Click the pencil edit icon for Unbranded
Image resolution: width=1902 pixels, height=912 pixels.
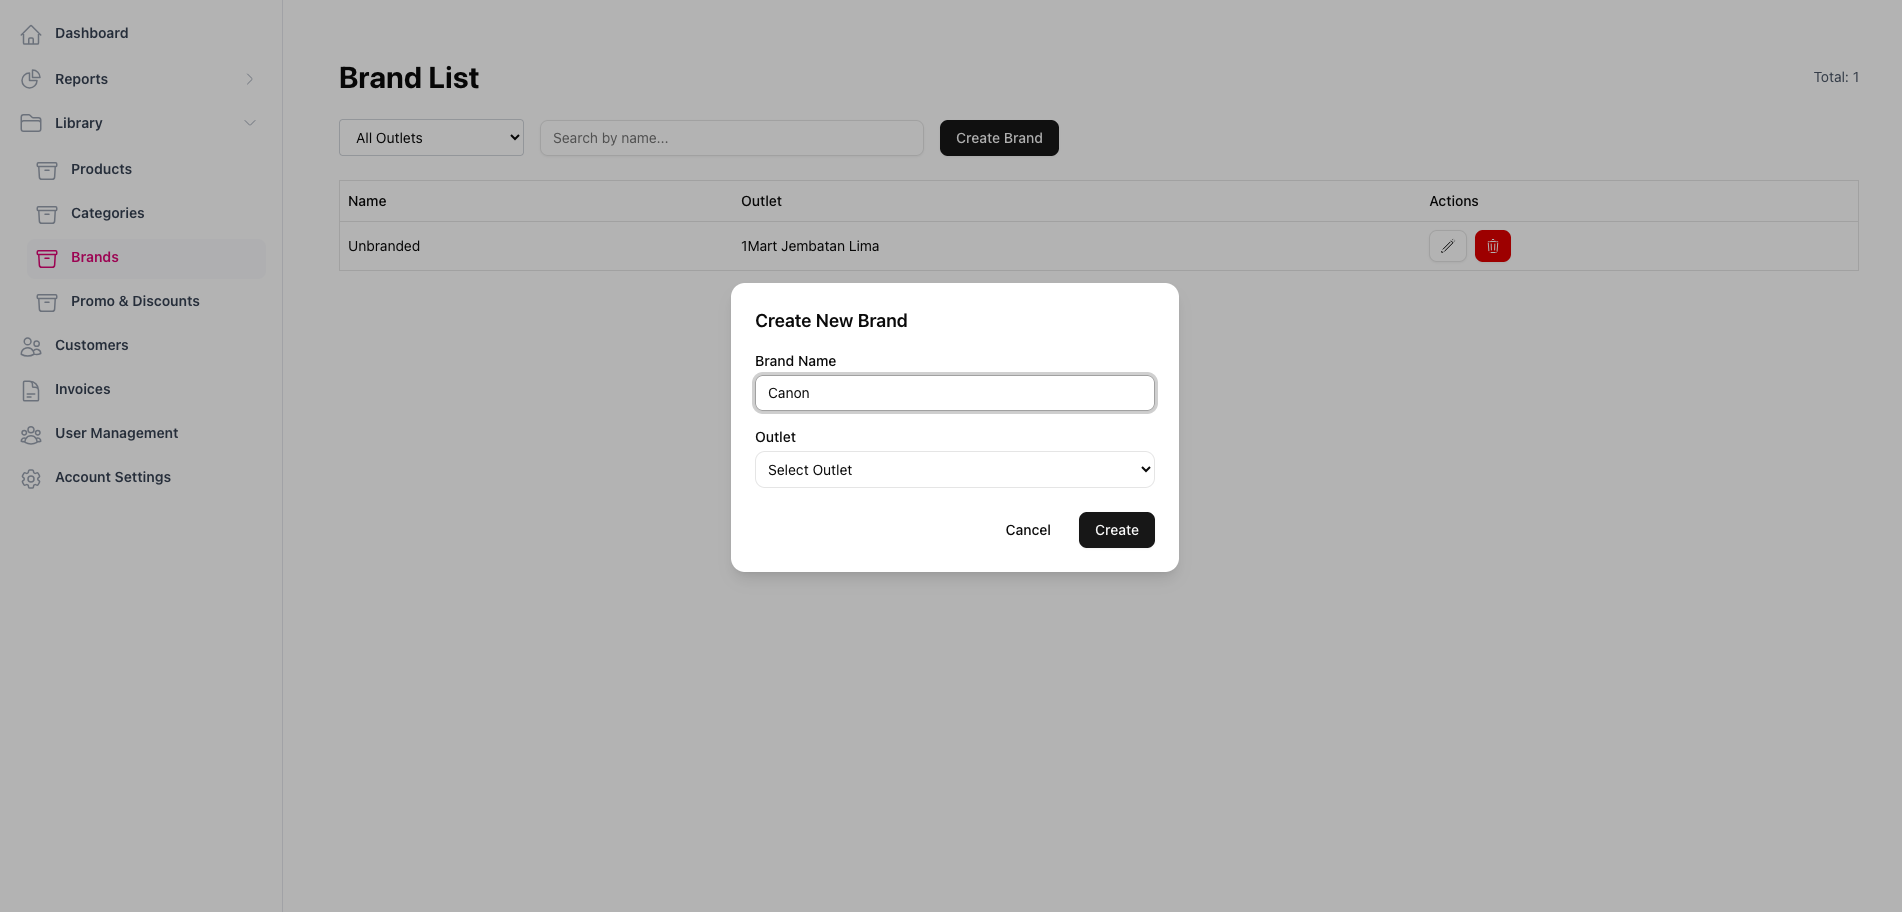(1447, 246)
